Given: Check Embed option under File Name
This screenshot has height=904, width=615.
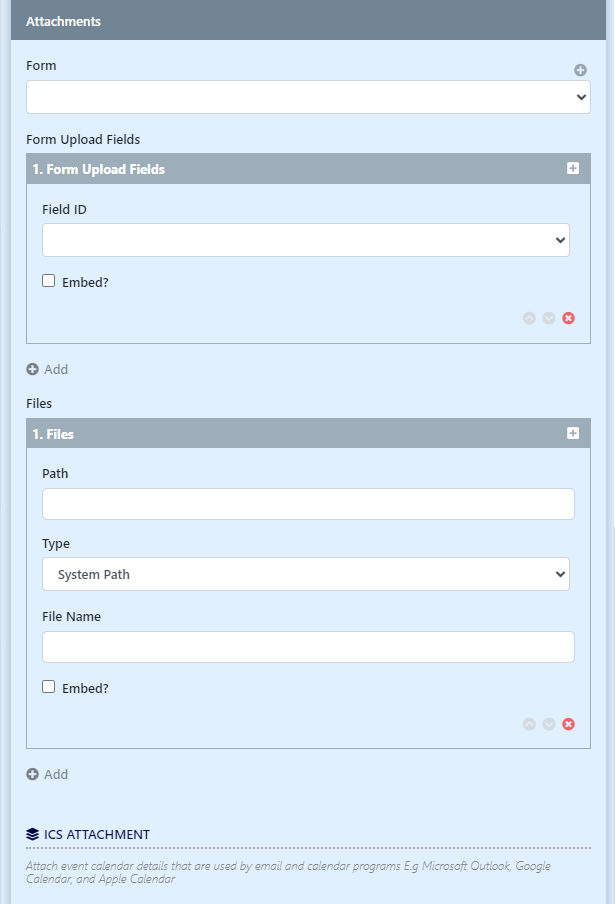Looking at the screenshot, I should [x=49, y=687].
